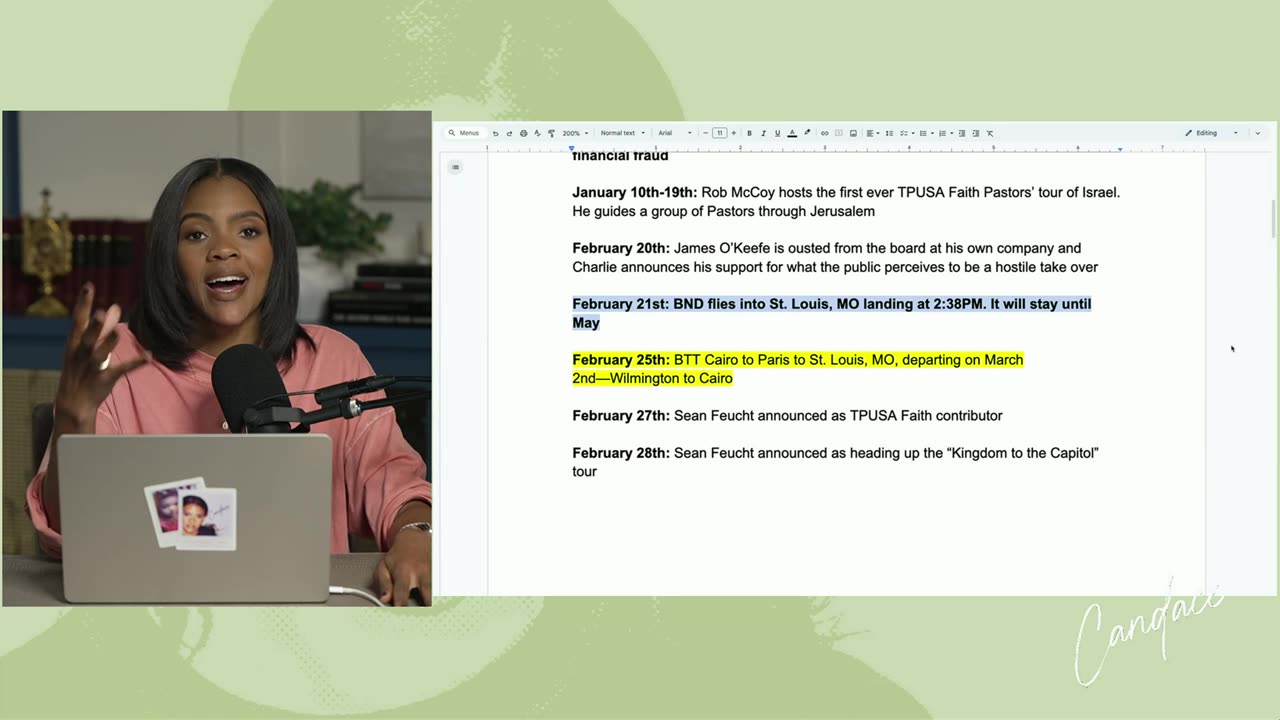Open the text color picker
The image size is (1280, 720).
pyautogui.click(x=792, y=133)
